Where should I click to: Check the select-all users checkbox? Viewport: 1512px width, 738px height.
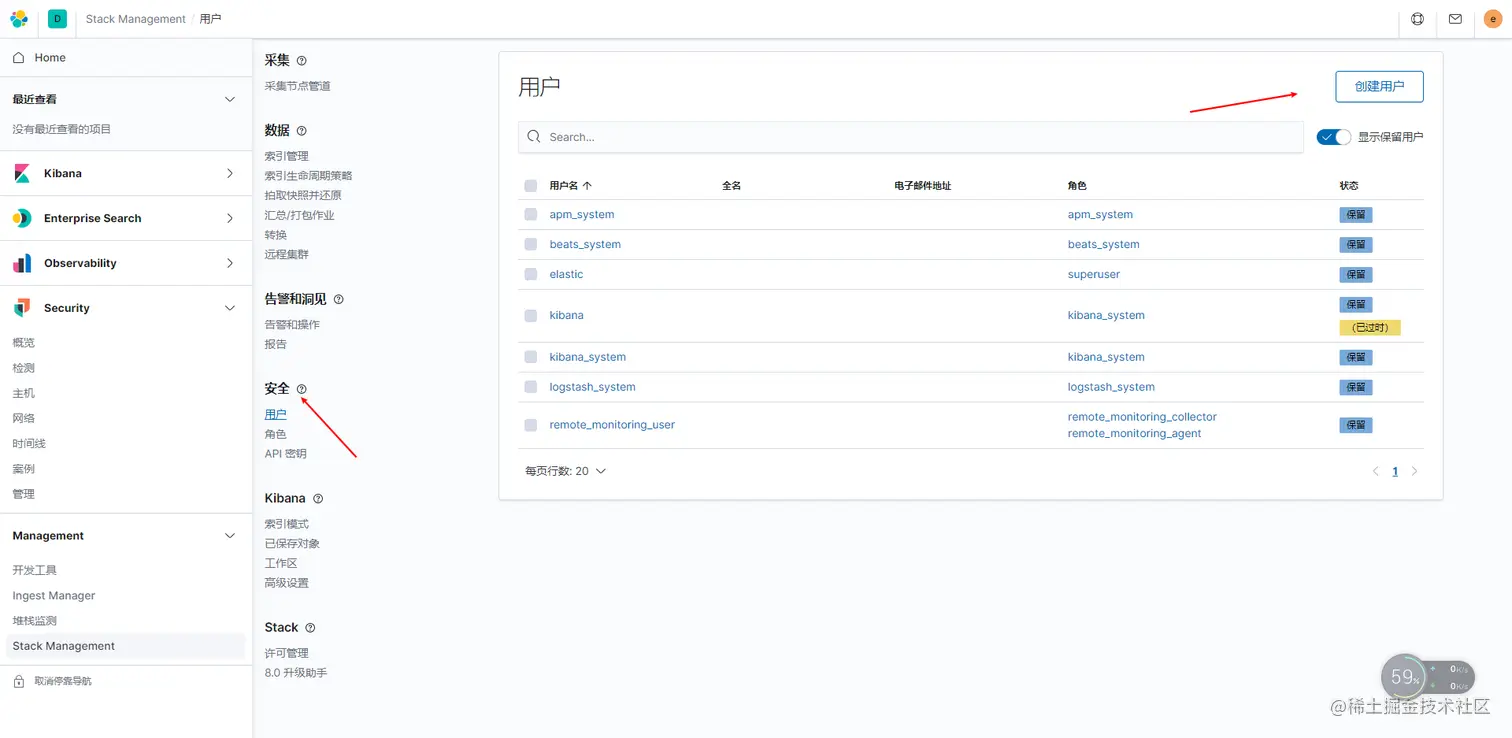531,186
